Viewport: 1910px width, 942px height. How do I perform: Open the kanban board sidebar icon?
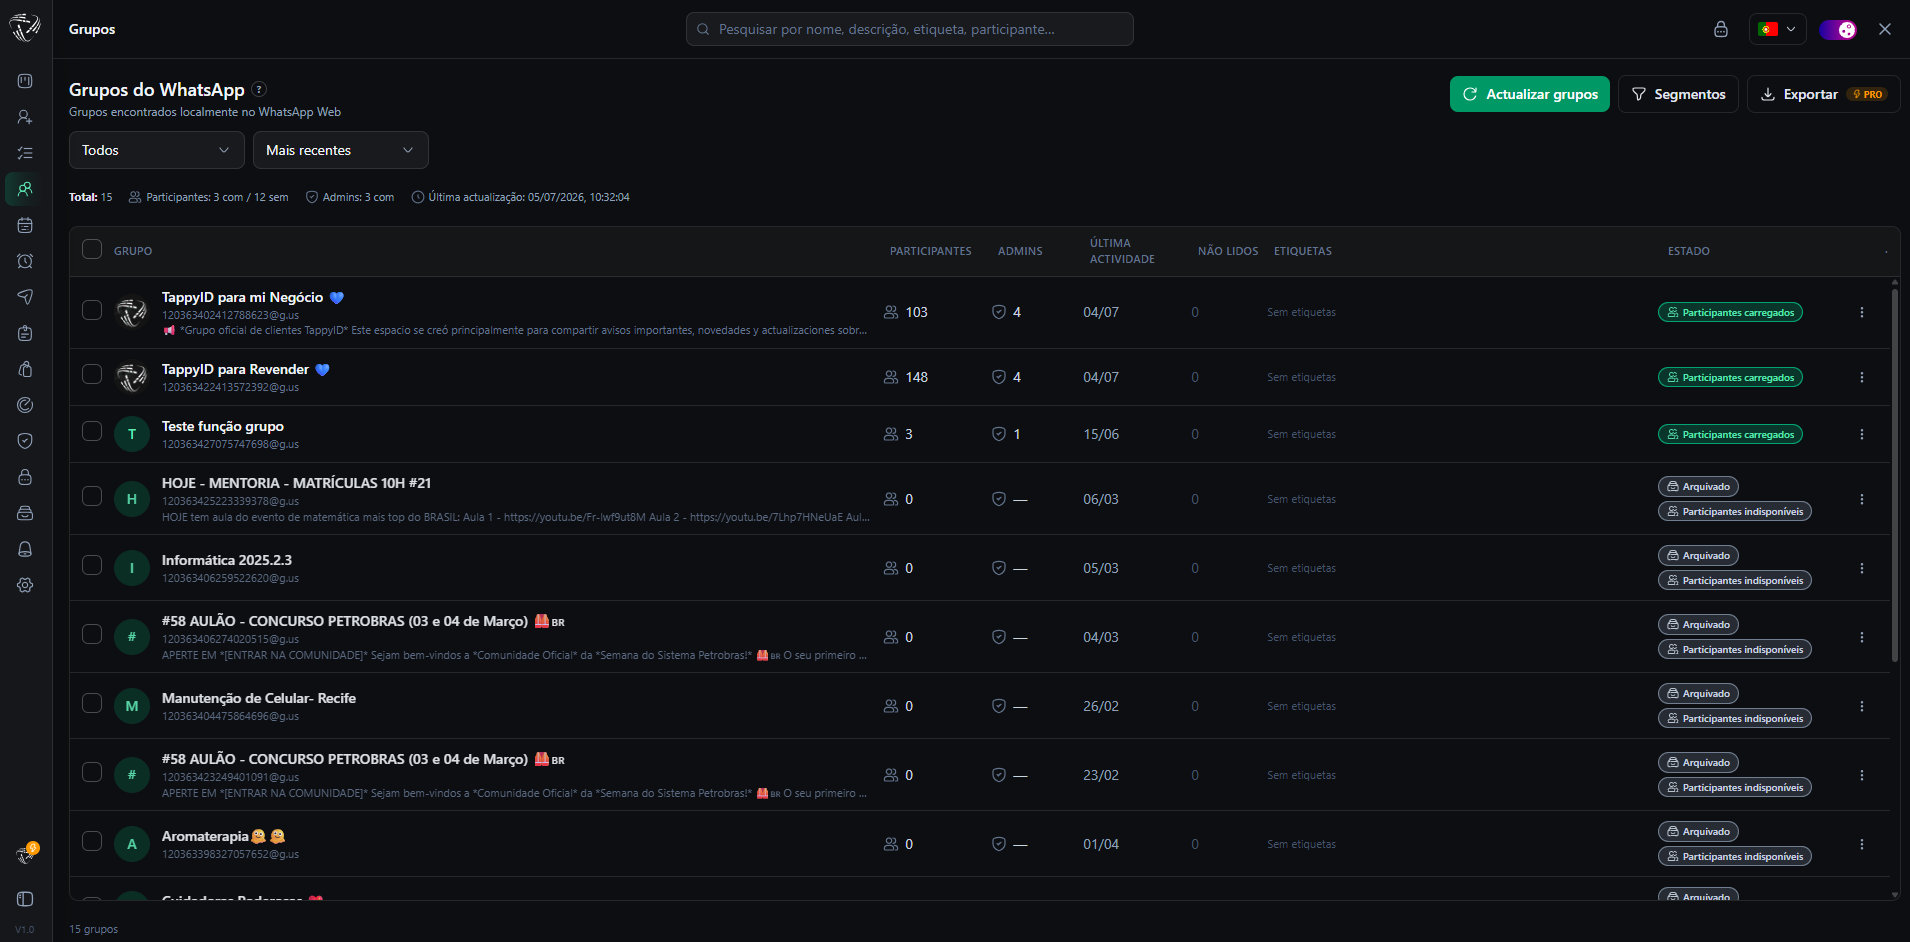(25, 81)
